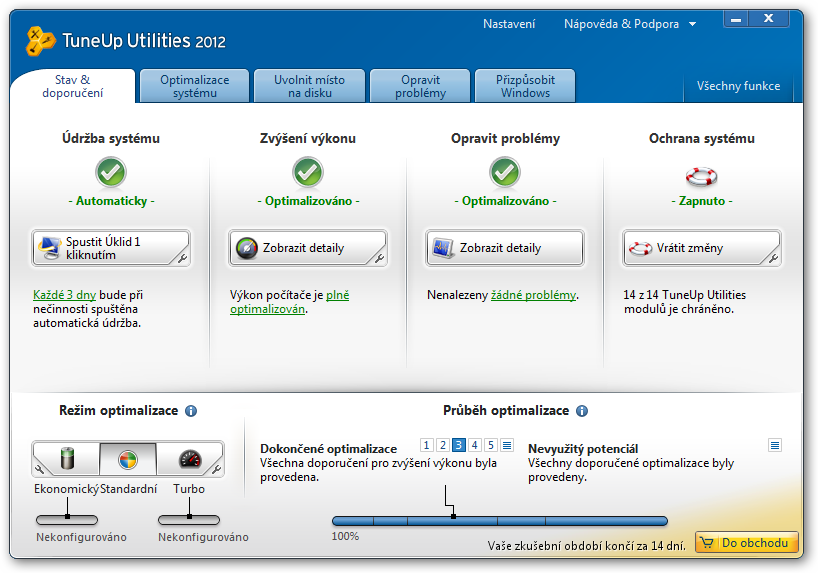The image size is (818, 573).
Task: Click Do obchodu button
Action: click(747, 543)
